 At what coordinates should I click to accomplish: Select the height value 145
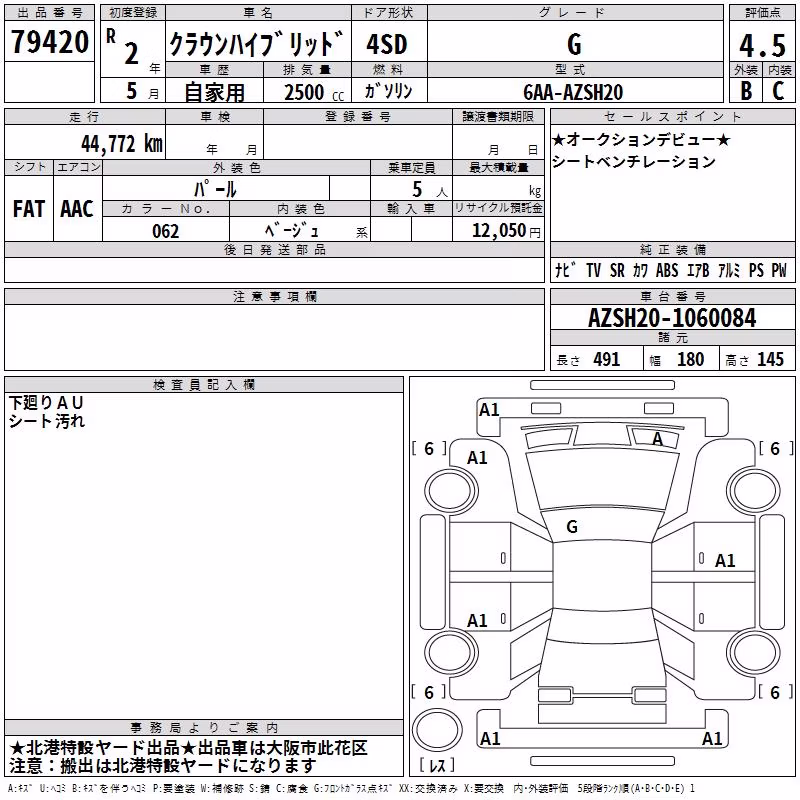click(770, 359)
